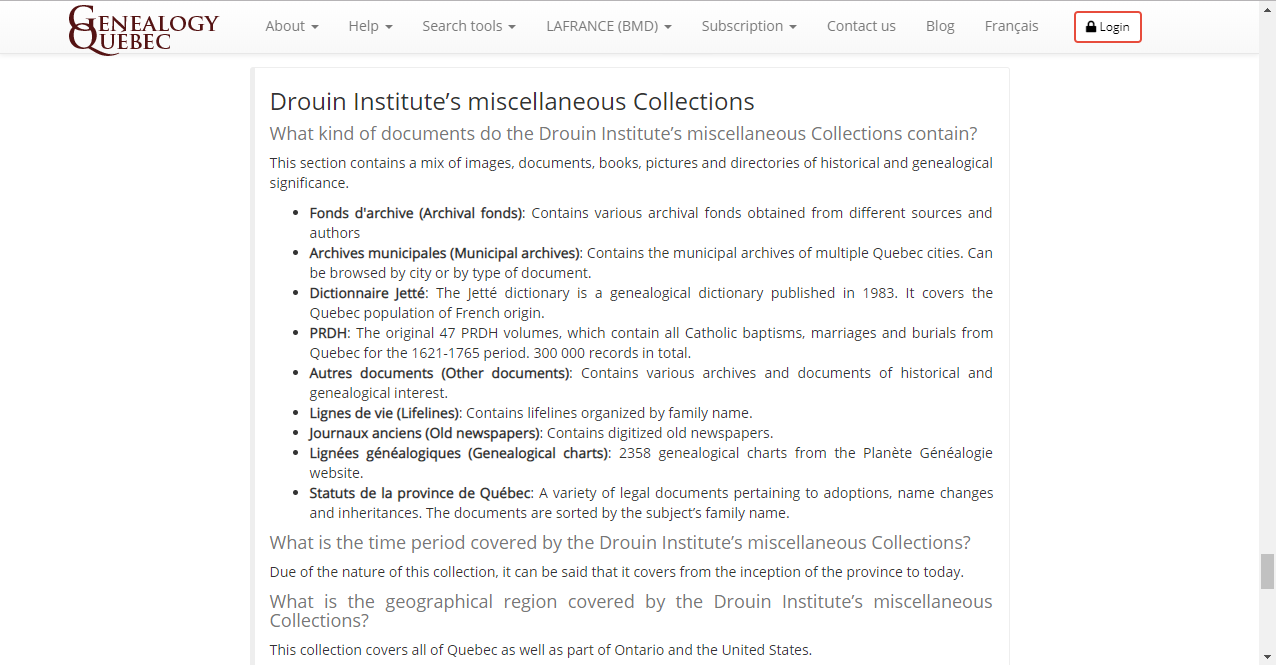
Task: Click the Drouin Institute's miscellaneous Collections heading
Action: [512, 101]
